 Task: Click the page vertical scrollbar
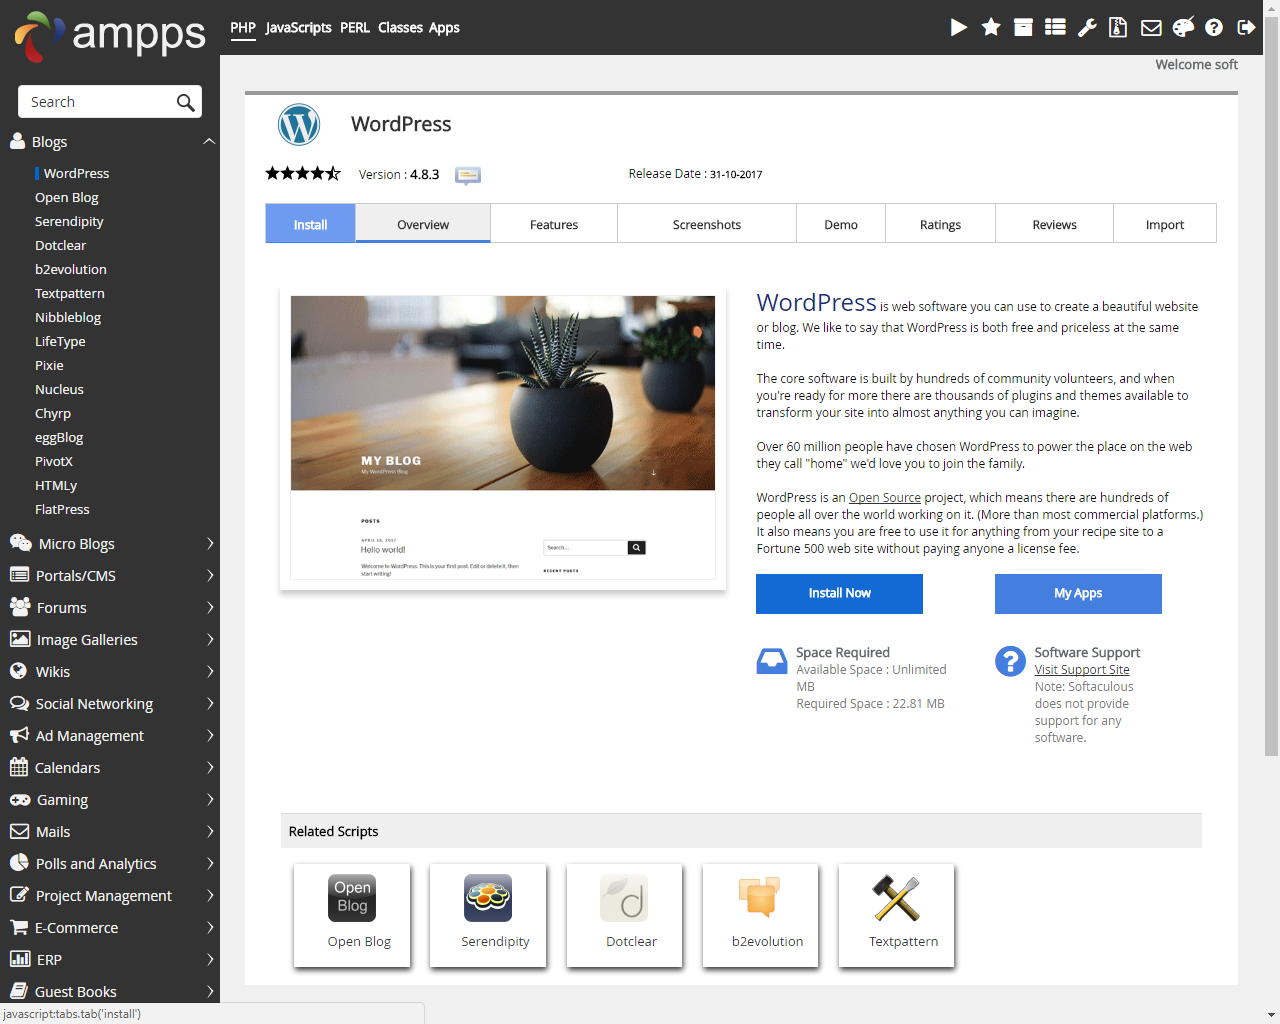point(1271,385)
